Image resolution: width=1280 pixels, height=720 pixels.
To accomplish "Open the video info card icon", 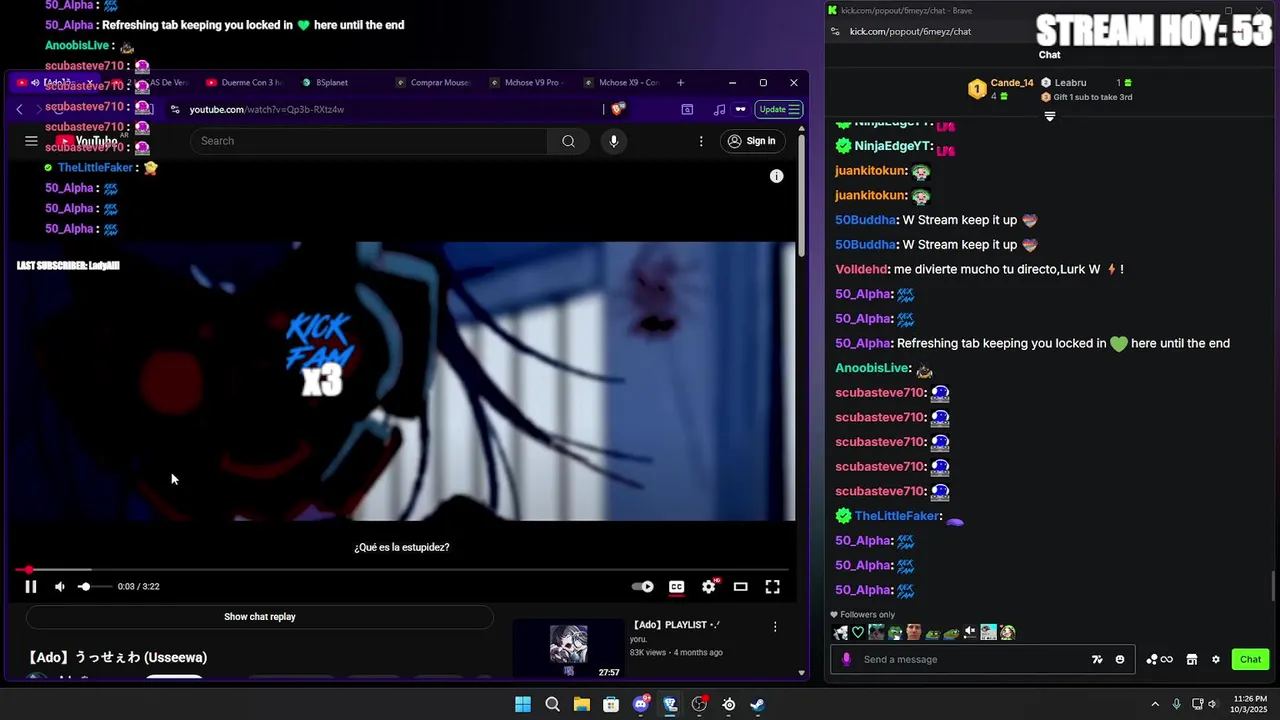I will [776, 176].
